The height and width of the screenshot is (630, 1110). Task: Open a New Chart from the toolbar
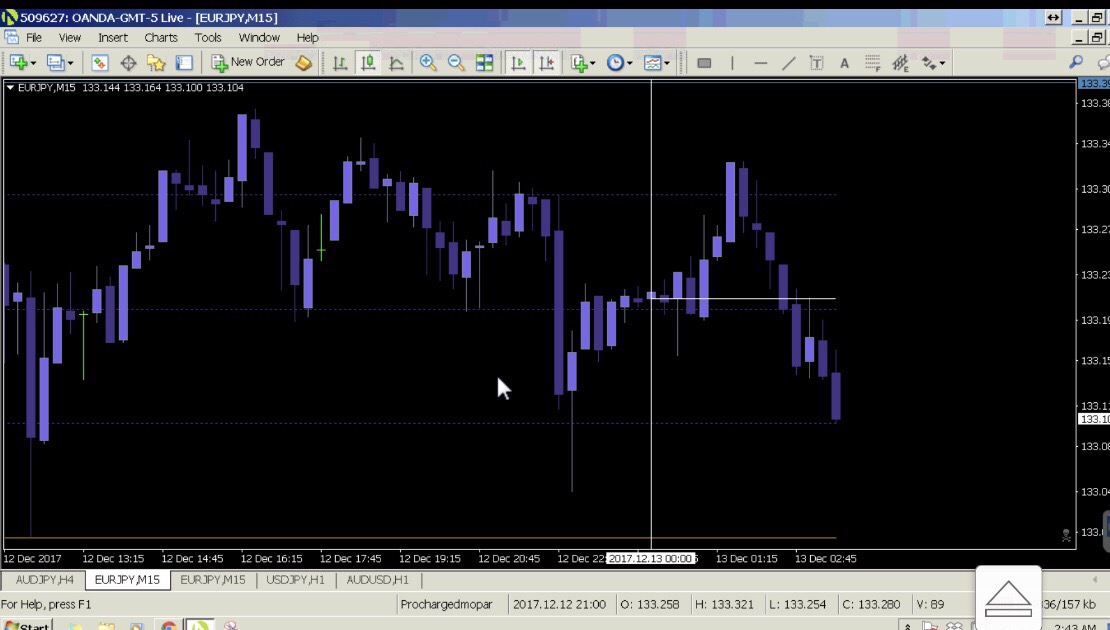tap(18, 63)
